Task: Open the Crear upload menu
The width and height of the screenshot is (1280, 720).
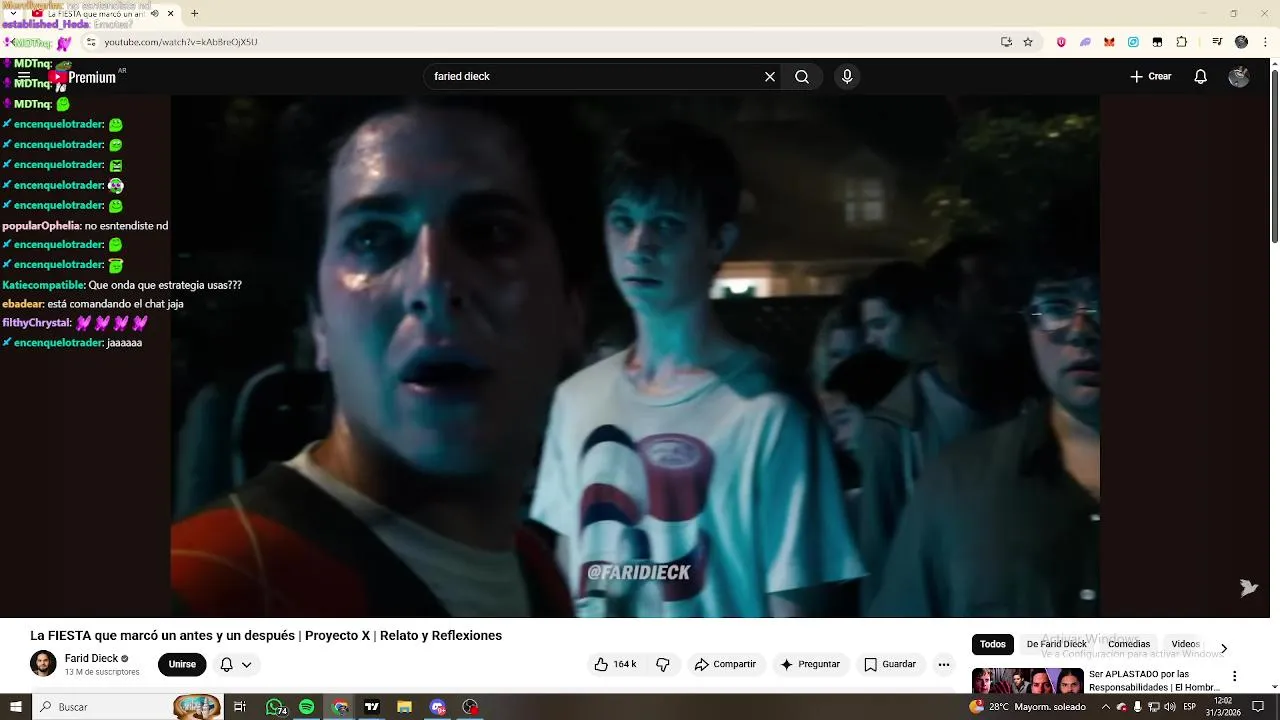Action: (1150, 76)
